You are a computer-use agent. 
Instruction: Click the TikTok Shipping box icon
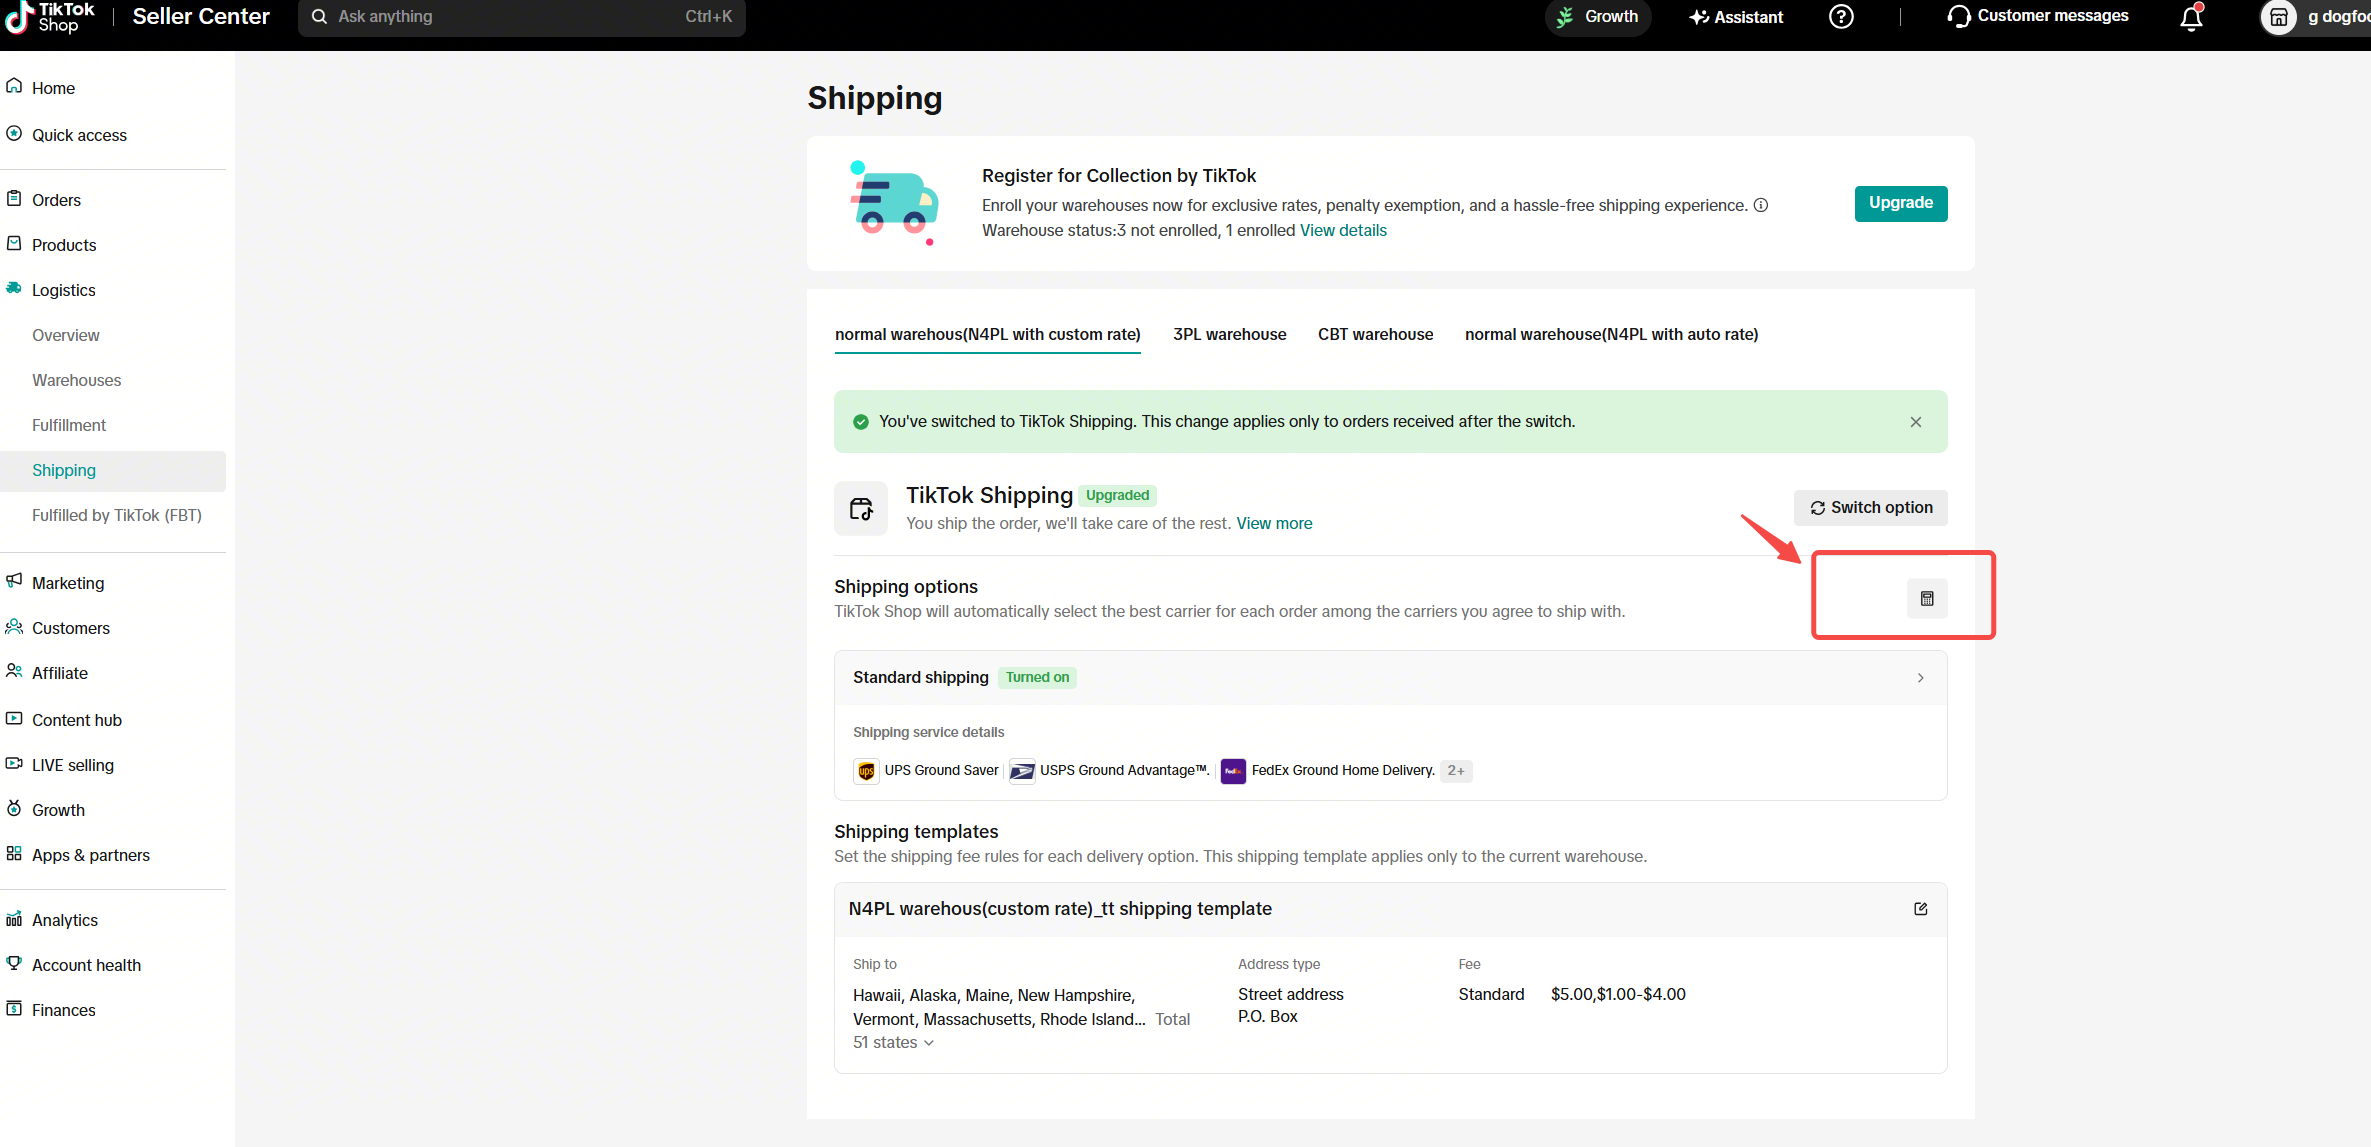[x=861, y=509]
